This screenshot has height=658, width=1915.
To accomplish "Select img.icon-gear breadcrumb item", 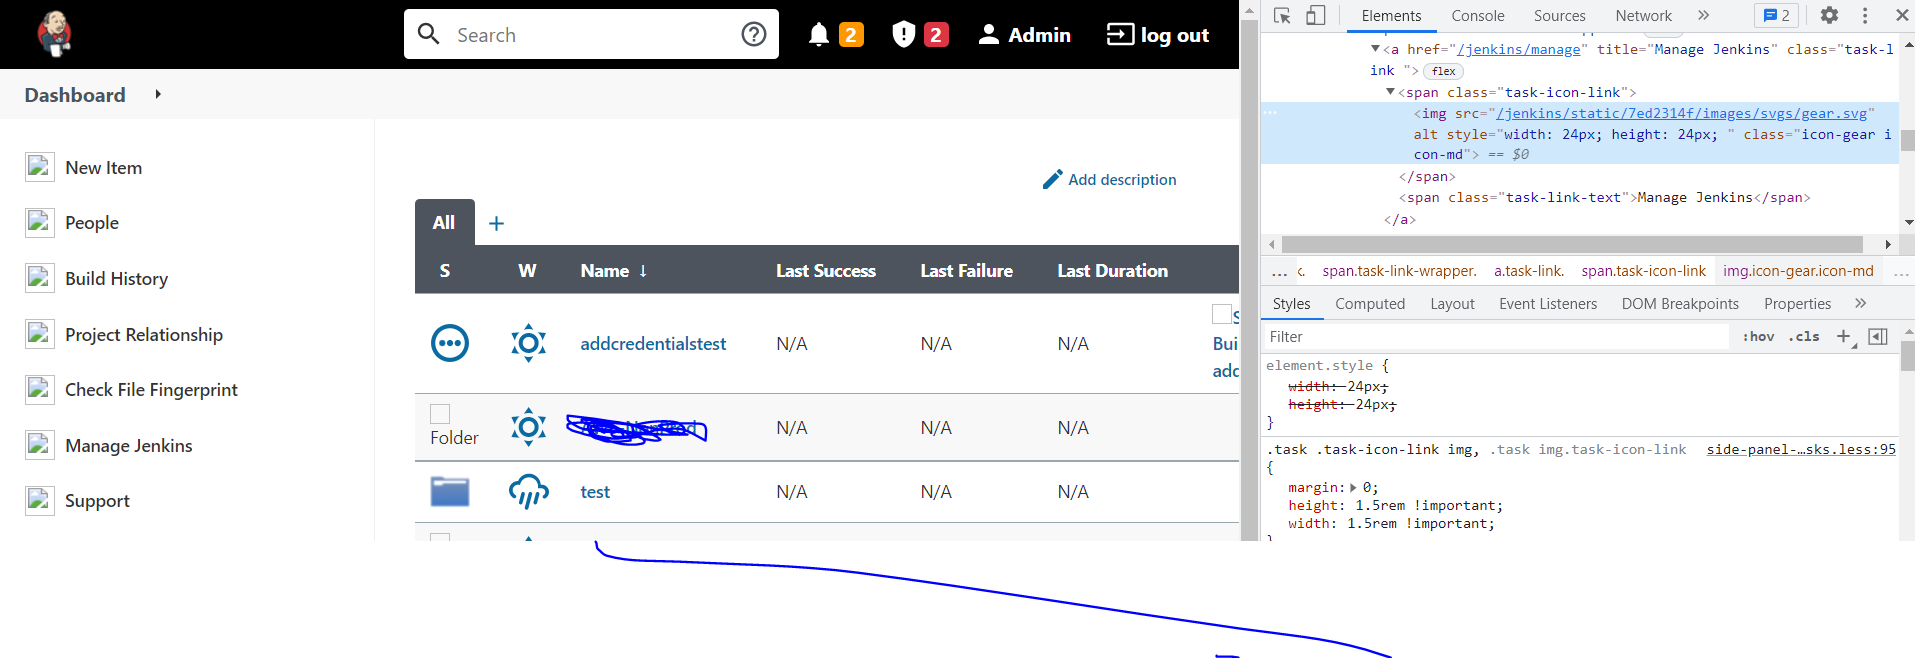I will pyautogui.click(x=1798, y=271).
